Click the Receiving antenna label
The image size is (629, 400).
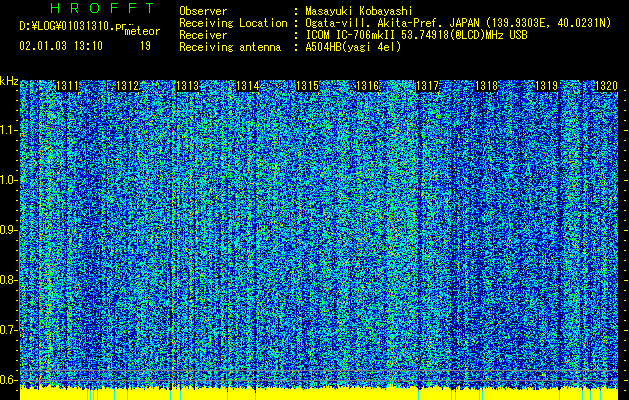tap(230, 47)
